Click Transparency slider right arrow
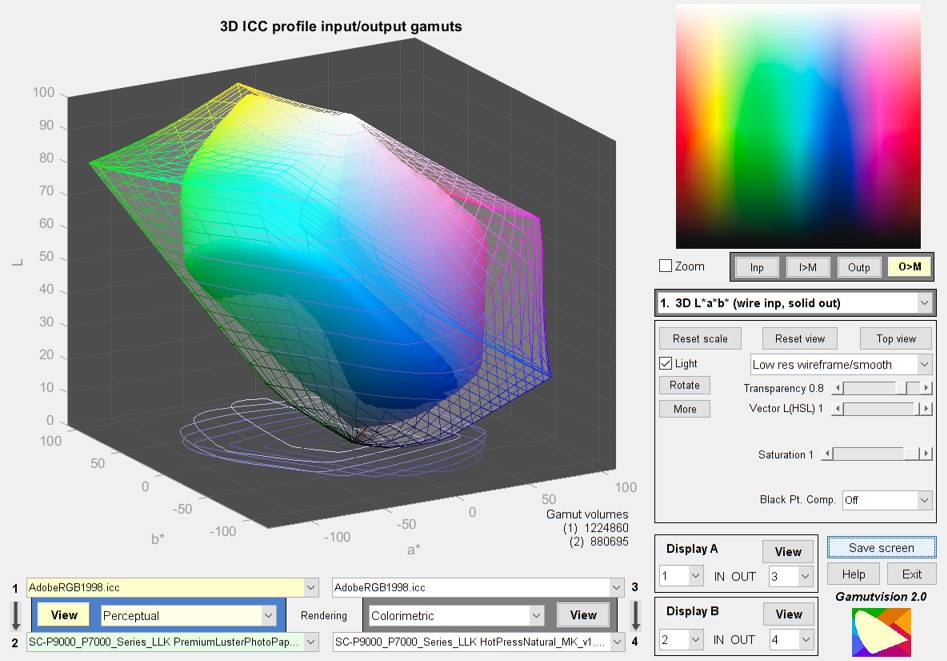This screenshot has height=661, width=947. (926, 388)
